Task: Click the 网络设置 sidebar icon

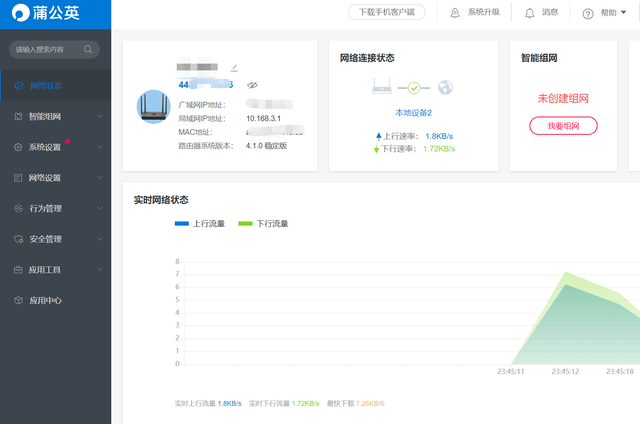Action: tap(18, 178)
